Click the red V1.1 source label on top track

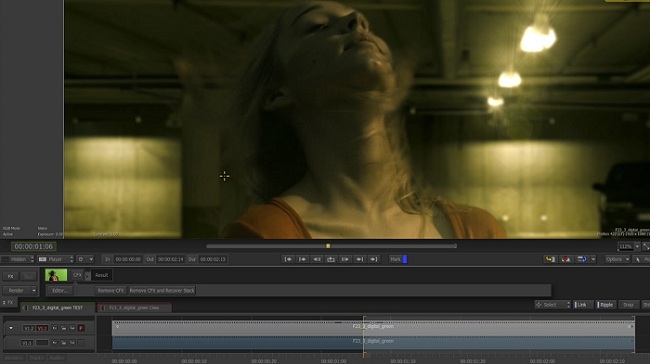click(42, 328)
